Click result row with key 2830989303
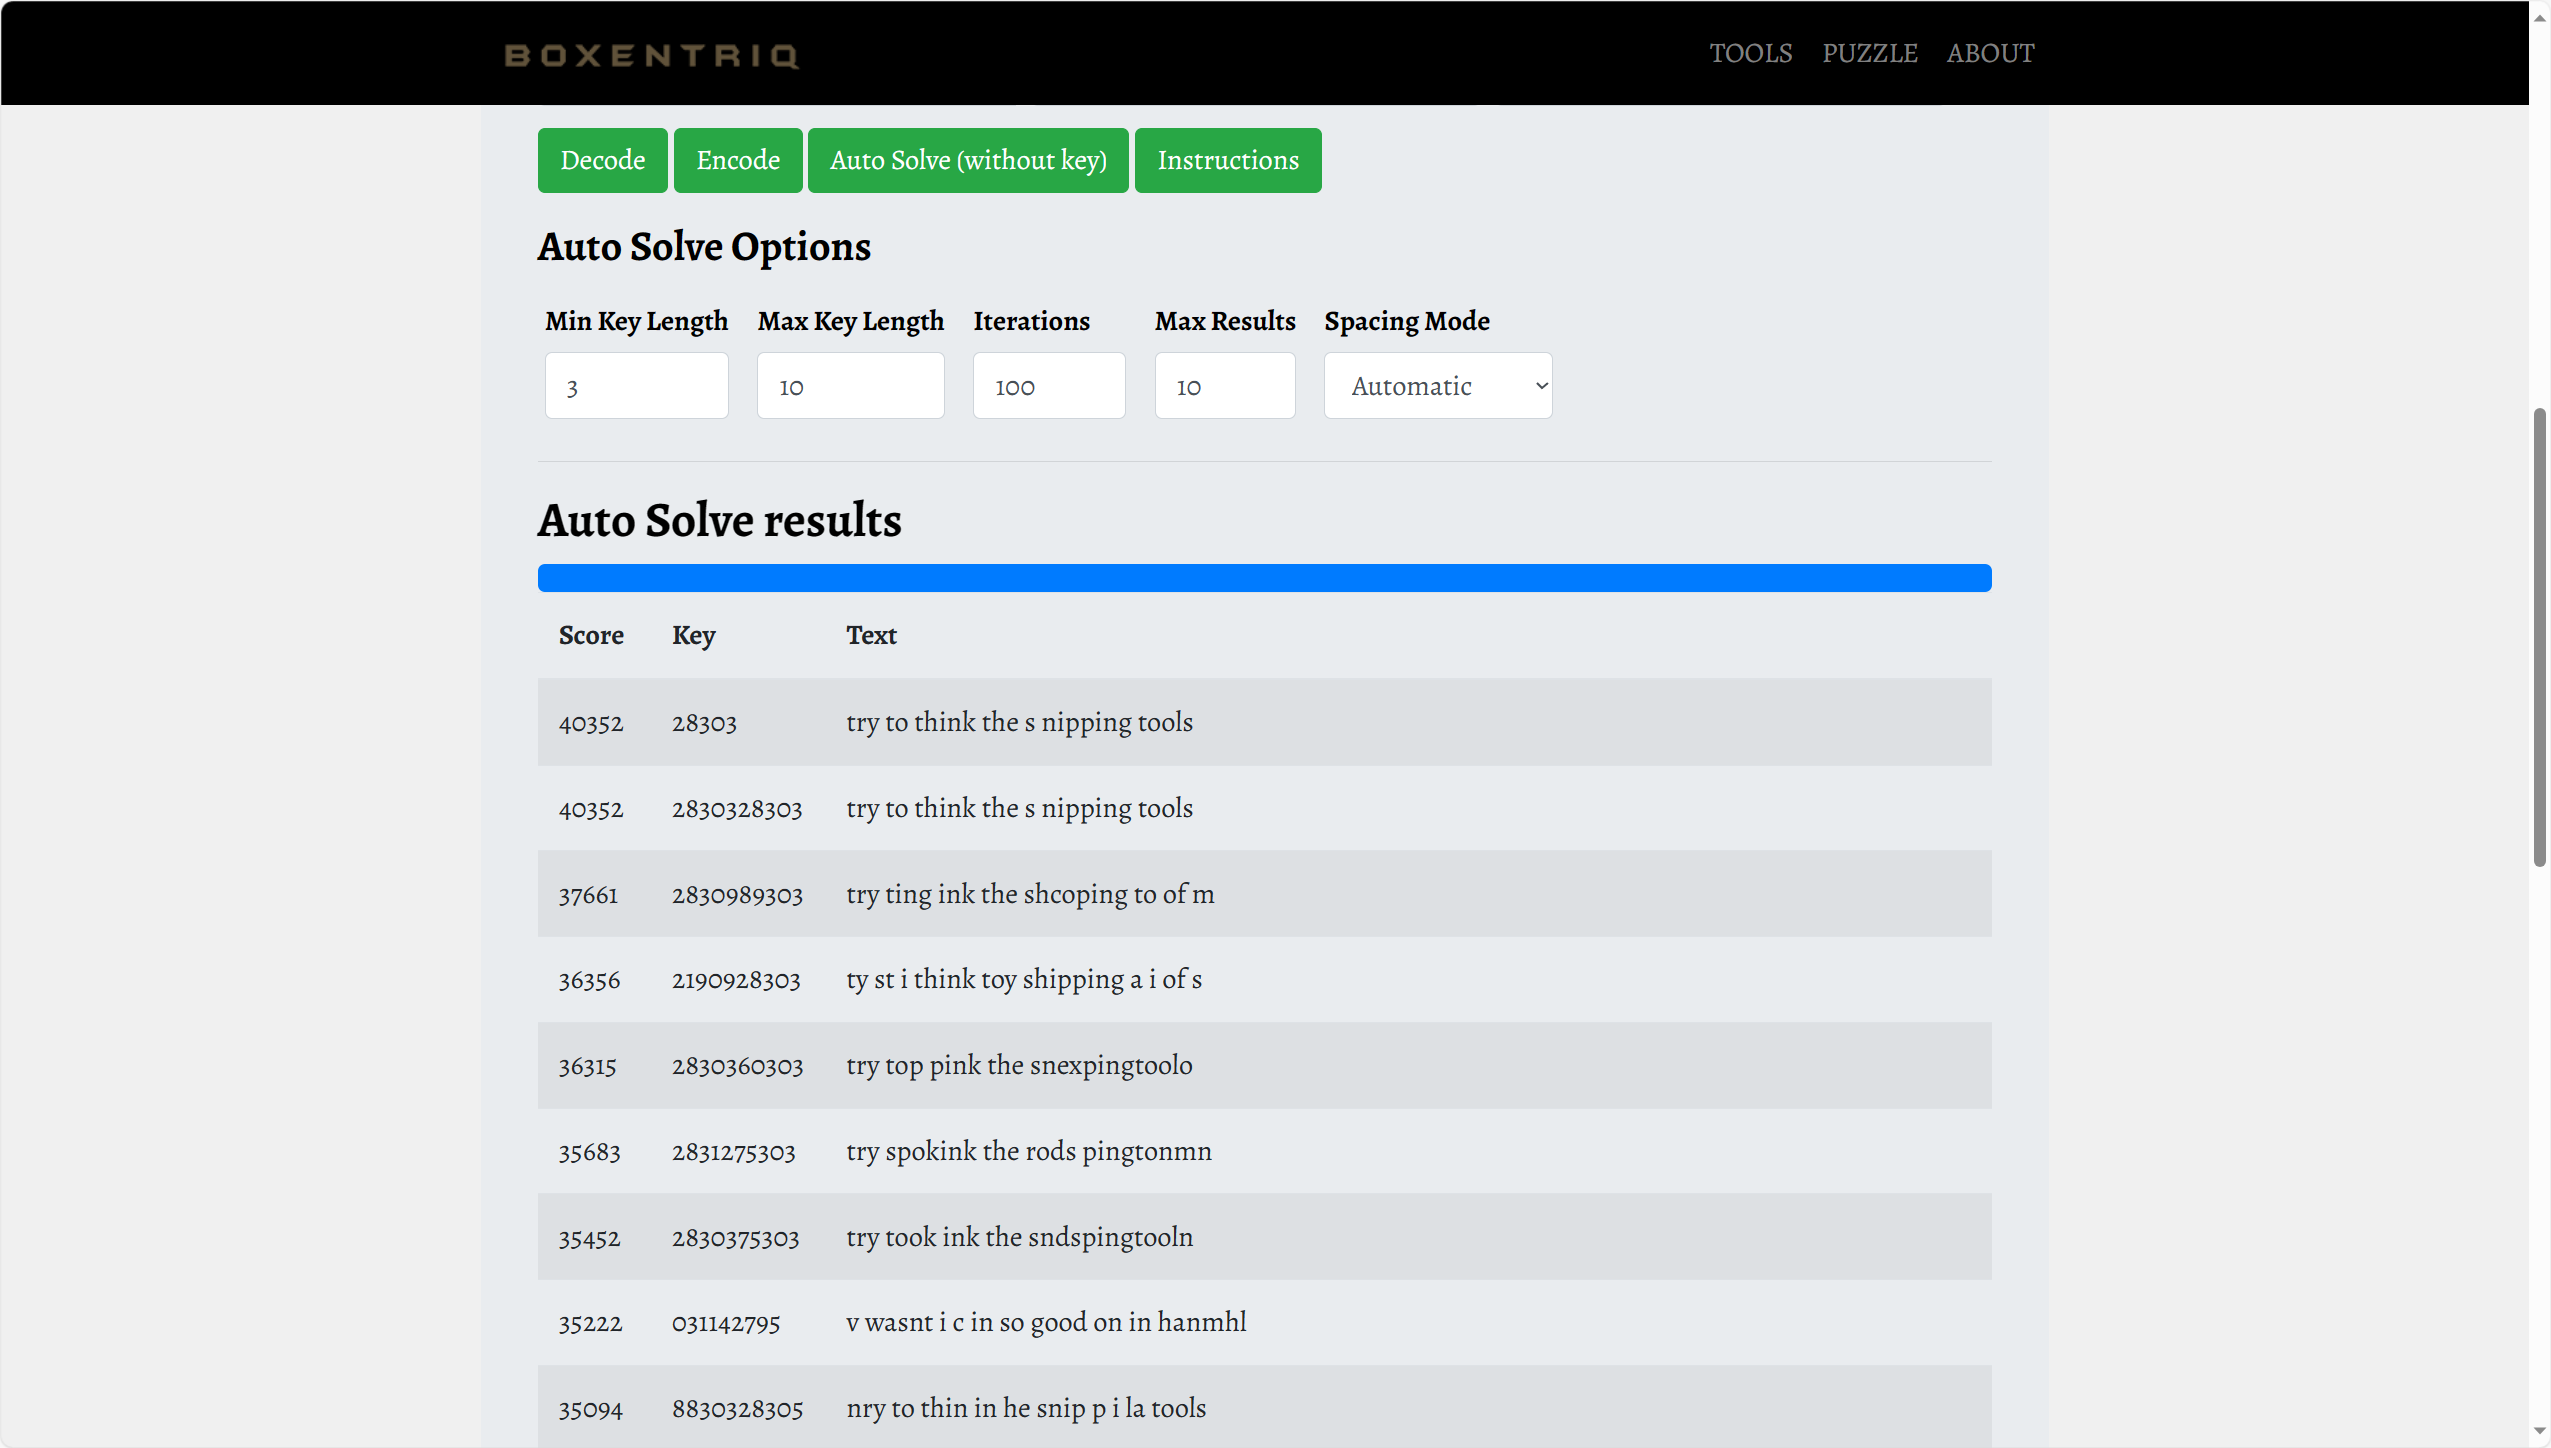Image resolution: width=2551 pixels, height=1448 pixels. pyautogui.click(x=1264, y=894)
